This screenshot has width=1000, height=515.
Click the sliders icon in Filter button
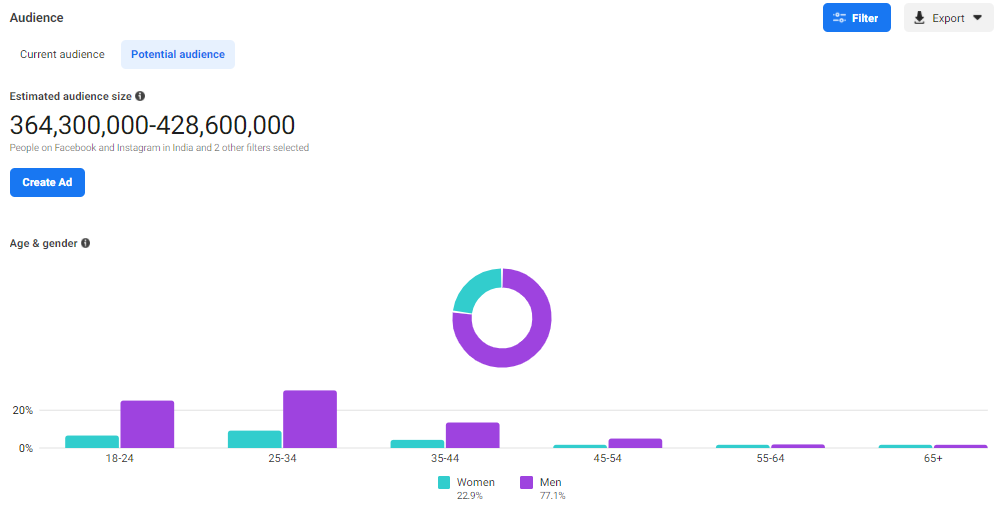pyautogui.click(x=839, y=18)
